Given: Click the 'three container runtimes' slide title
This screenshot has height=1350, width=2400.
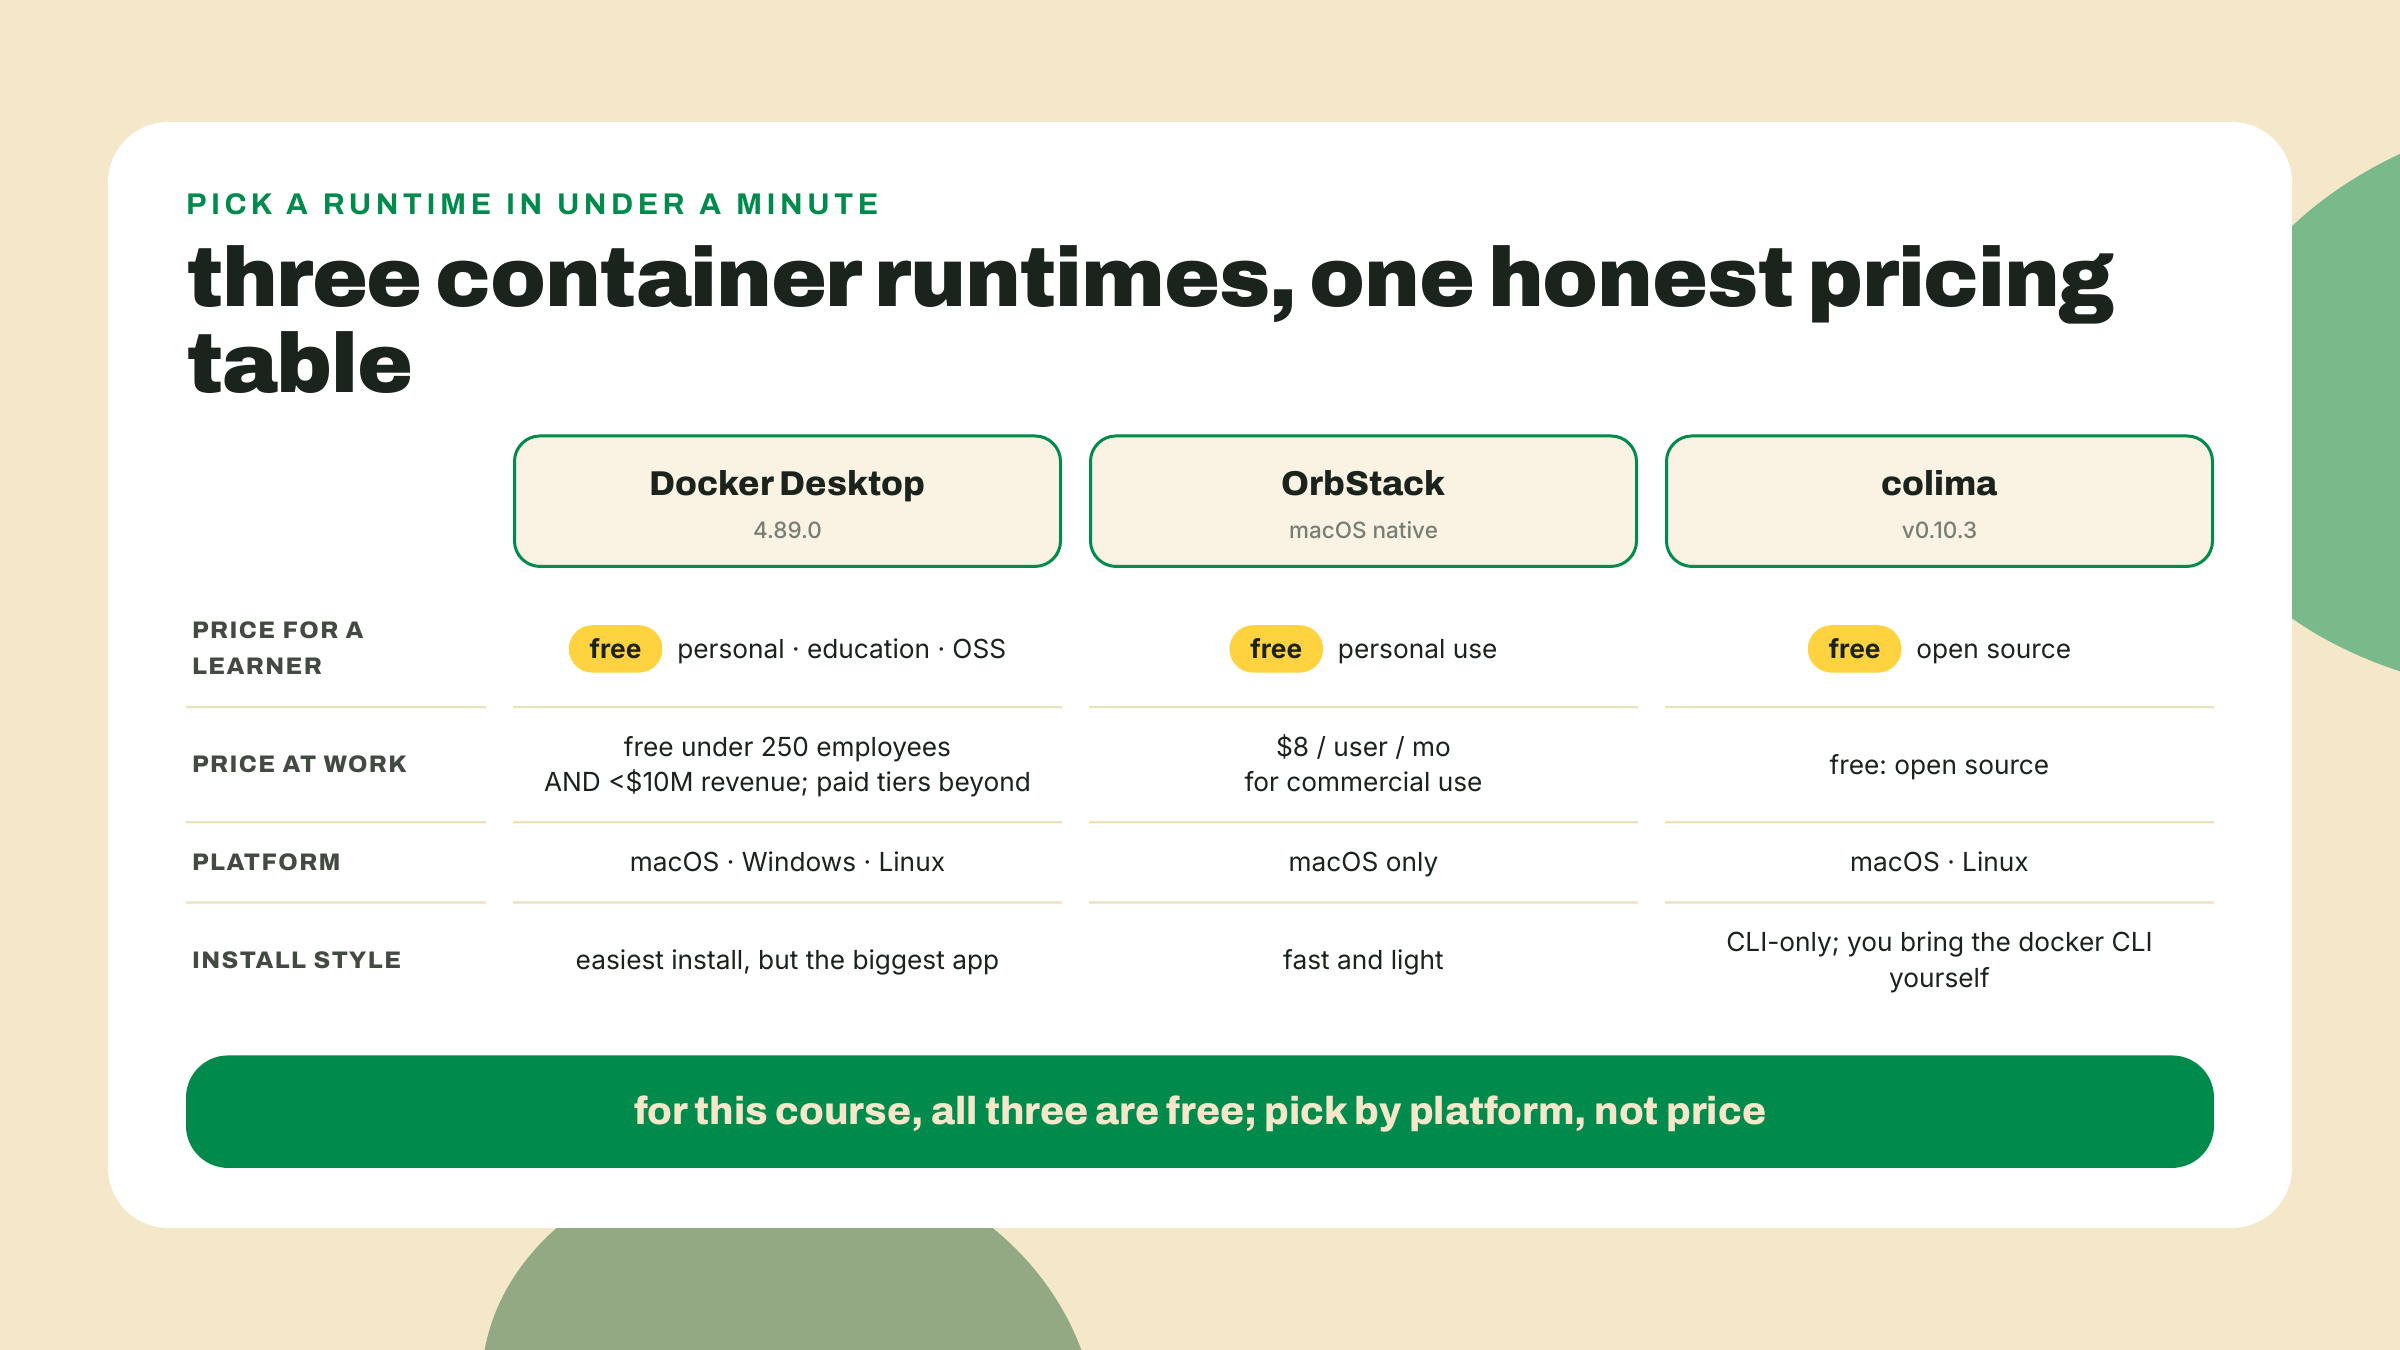Looking at the screenshot, I should (x=1150, y=320).
